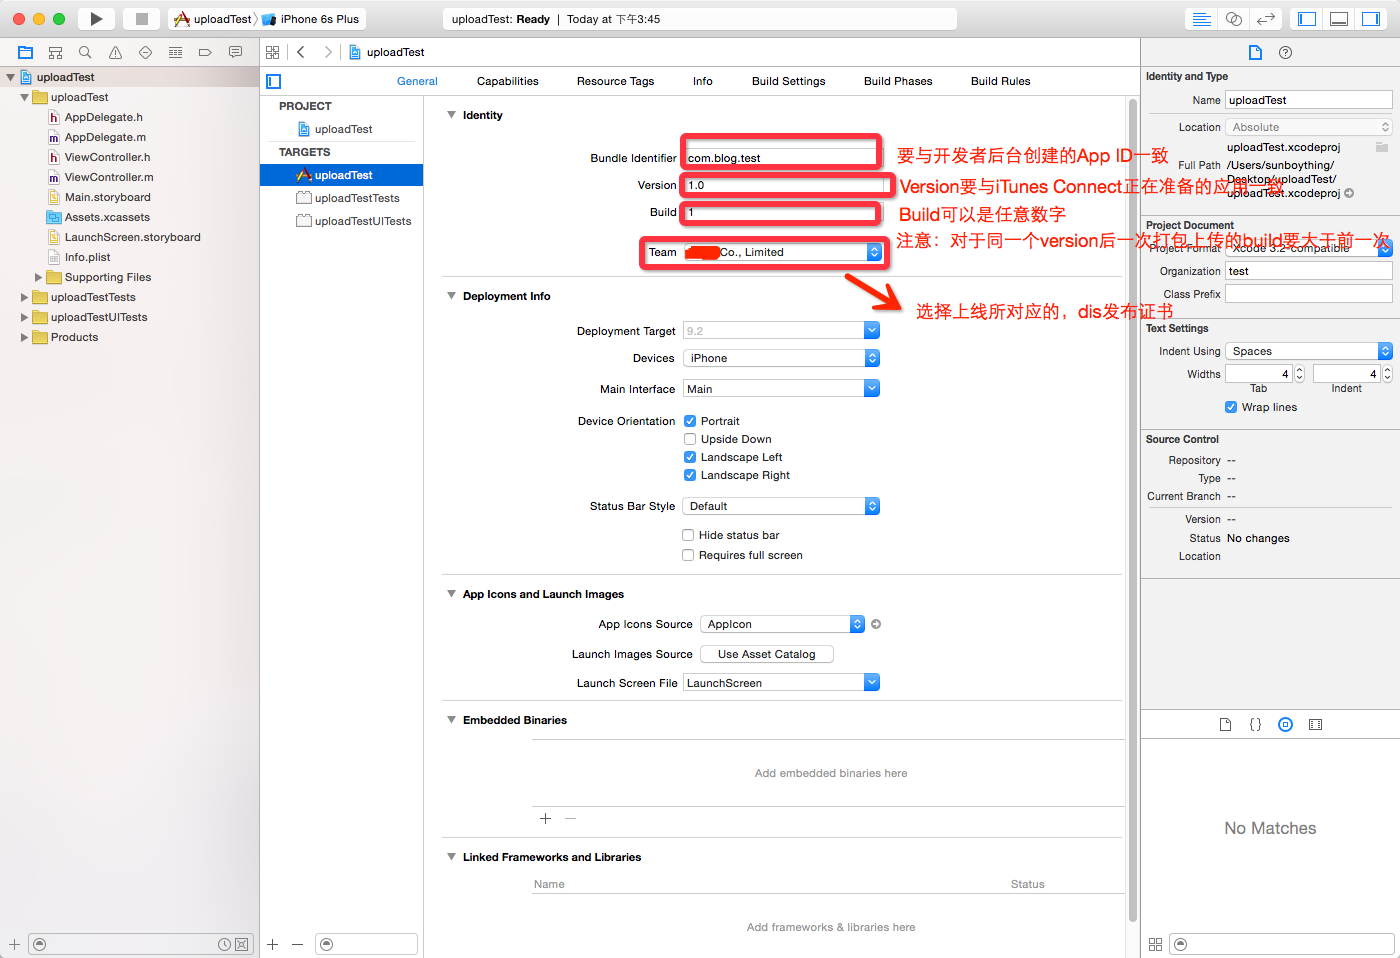Screen dimensions: 1400x958
Task: Click the Organization text field
Action: (1309, 271)
